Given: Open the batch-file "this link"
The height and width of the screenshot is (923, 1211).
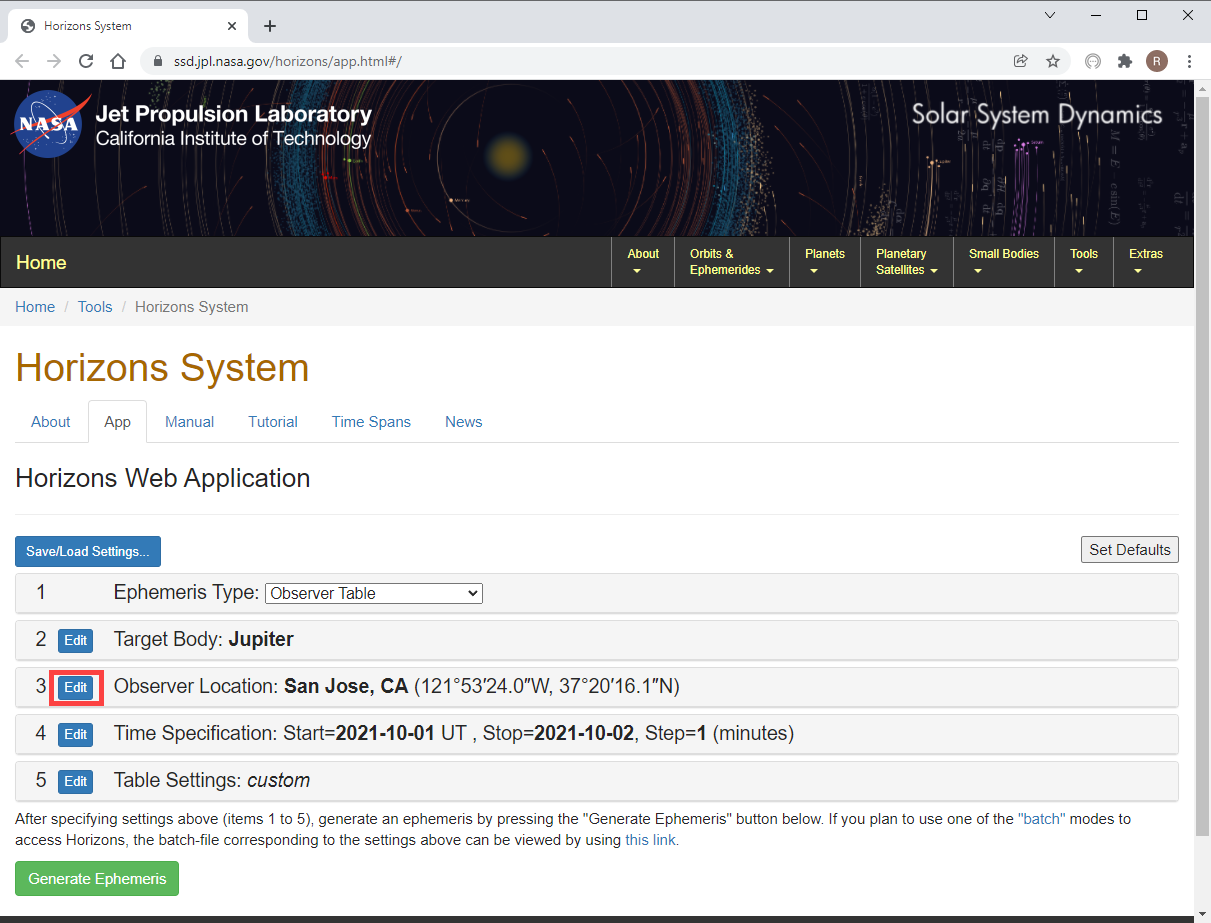Looking at the screenshot, I should 652,840.
